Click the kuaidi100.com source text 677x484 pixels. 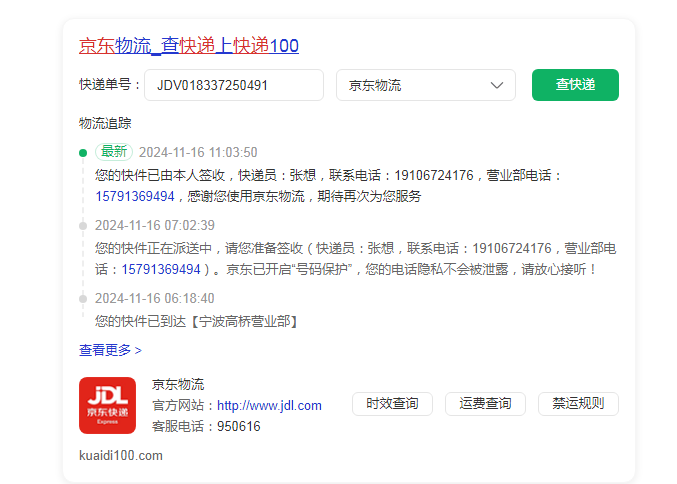coord(121,456)
